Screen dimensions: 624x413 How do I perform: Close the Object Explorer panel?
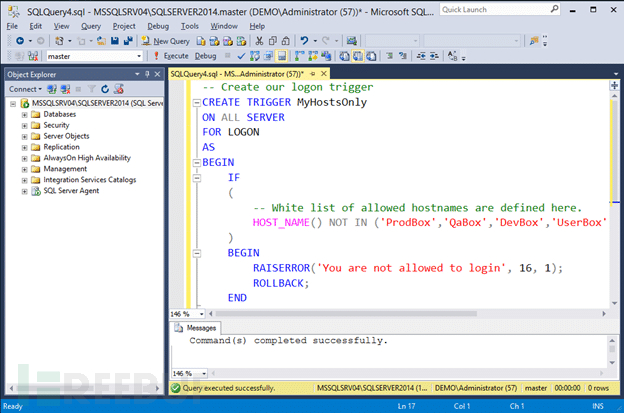(158, 74)
